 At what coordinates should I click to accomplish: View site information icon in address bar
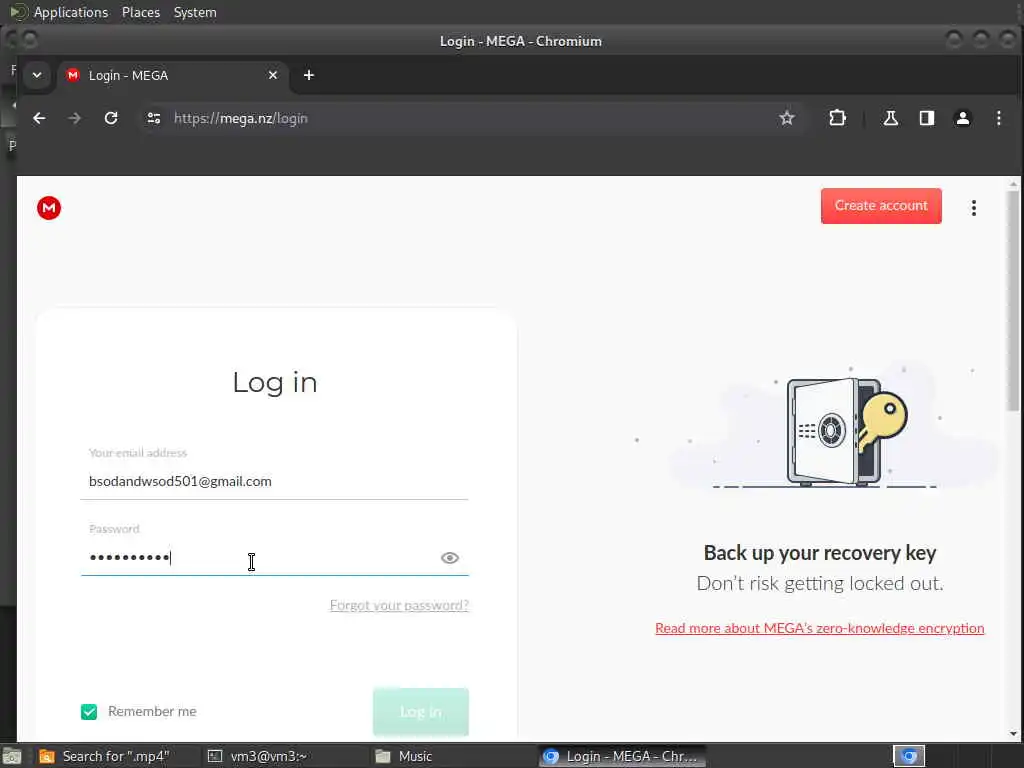click(x=154, y=118)
